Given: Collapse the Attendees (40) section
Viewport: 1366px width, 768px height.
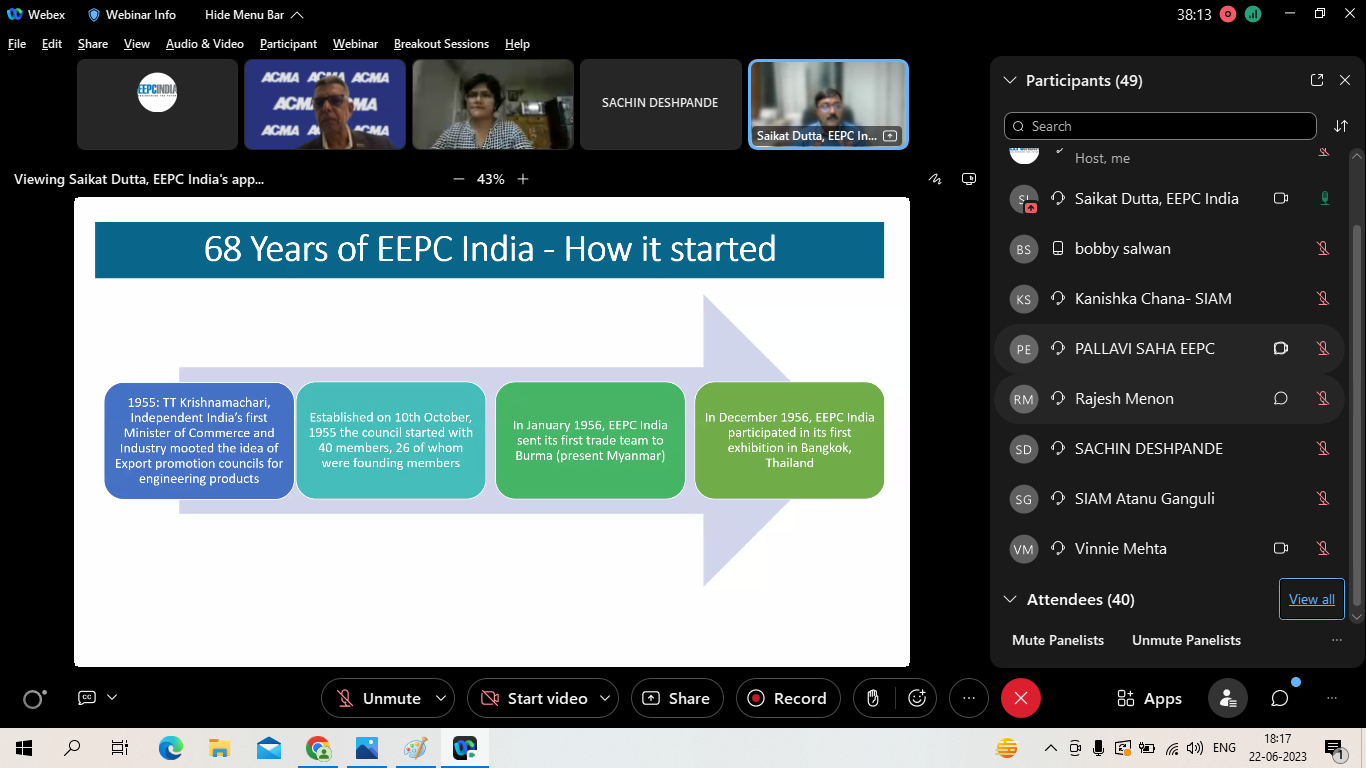Looking at the screenshot, I should pyautogui.click(x=1009, y=599).
